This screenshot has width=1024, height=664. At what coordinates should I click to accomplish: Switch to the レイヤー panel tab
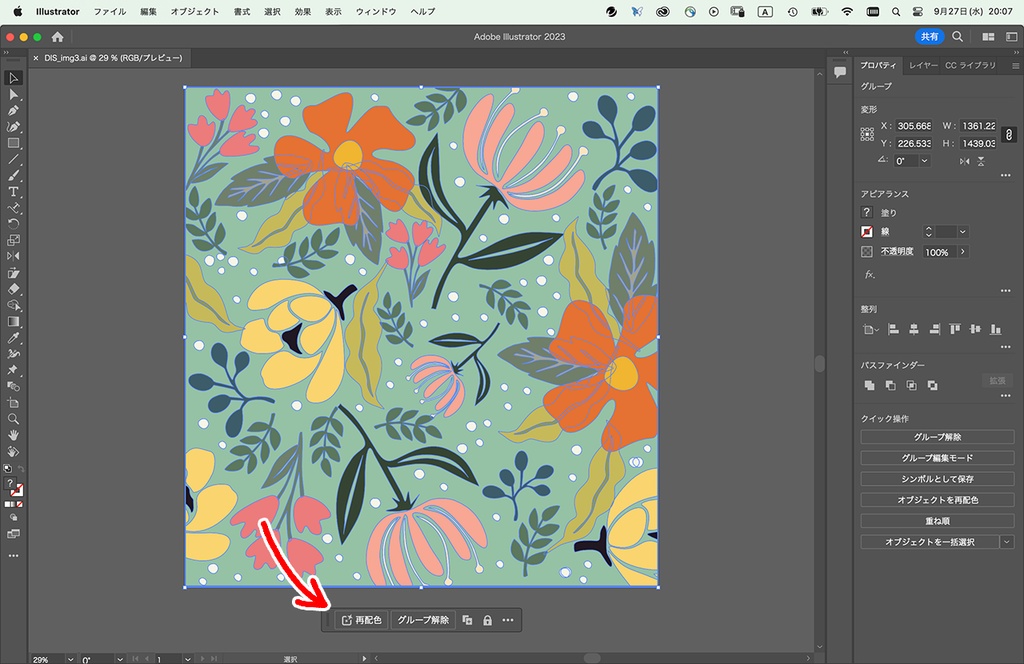pyautogui.click(x=923, y=65)
